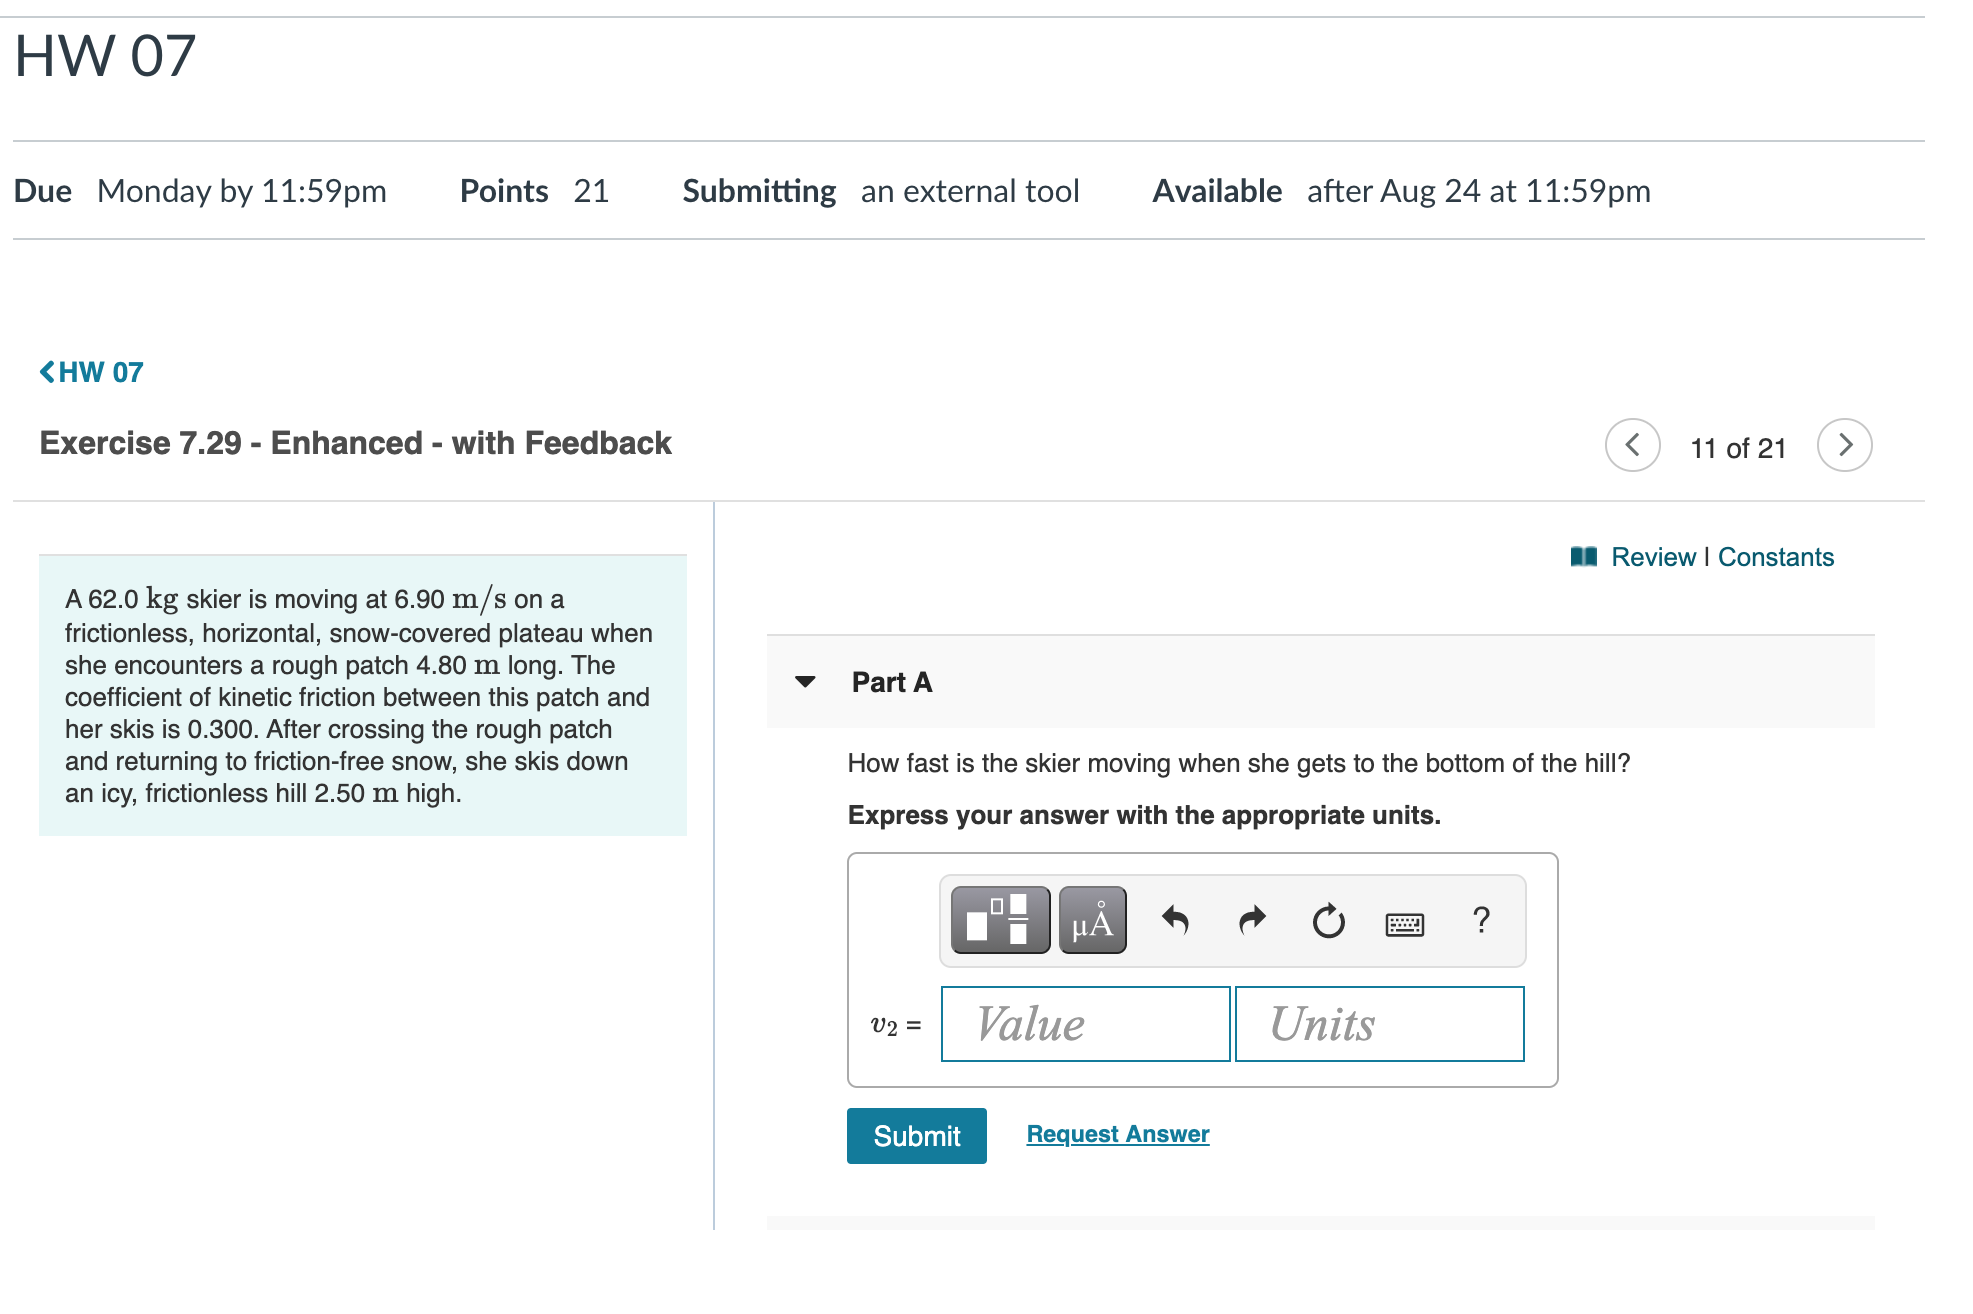Viewport: 1973px width, 1314px height.
Task: Click the Review book icon
Action: (1583, 557)
